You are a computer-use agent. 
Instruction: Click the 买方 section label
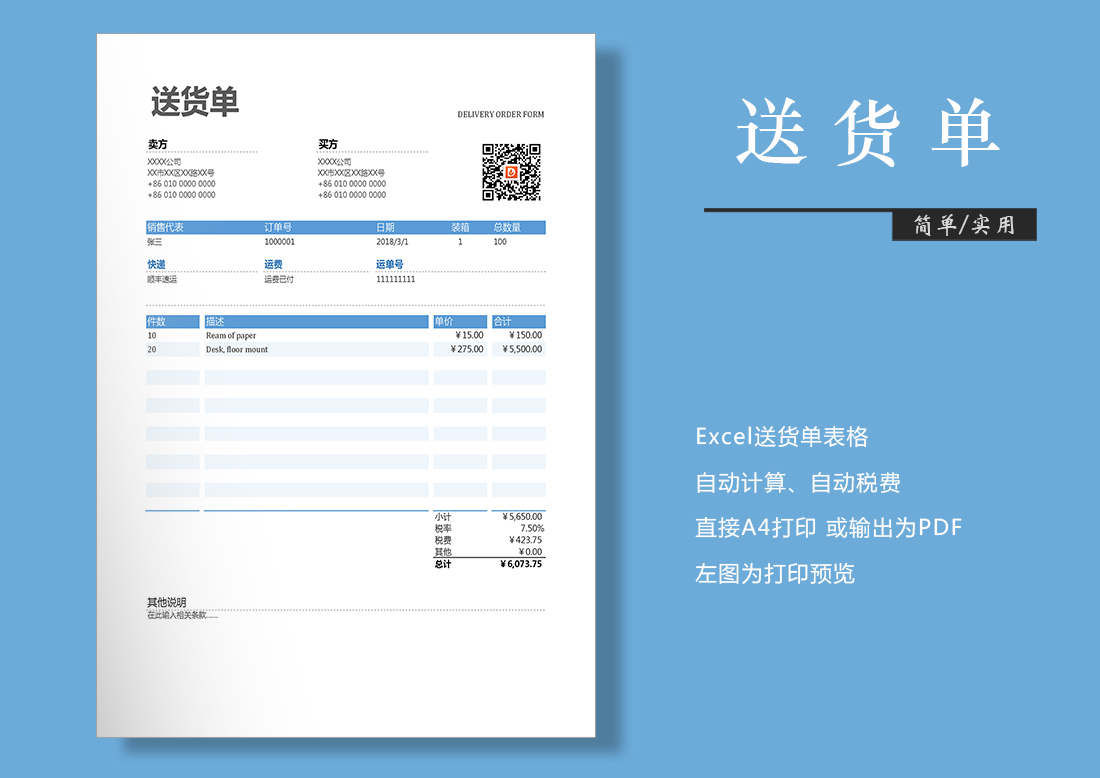click(328, 144)
